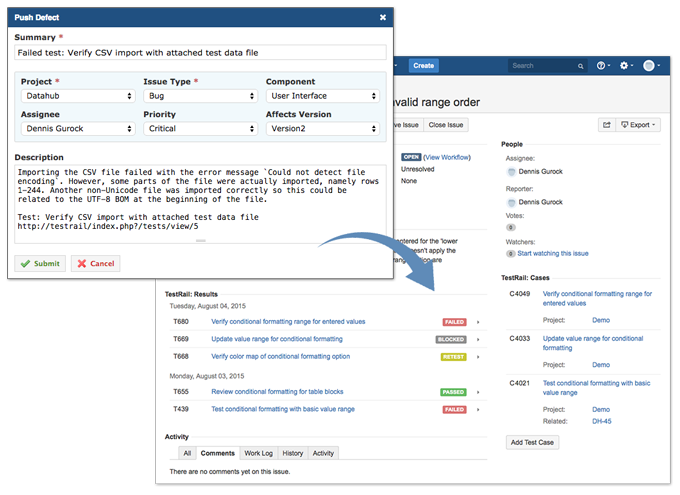680x495 pixels.
Task: Click the RETEST status badge for T668
Action: 454,357
